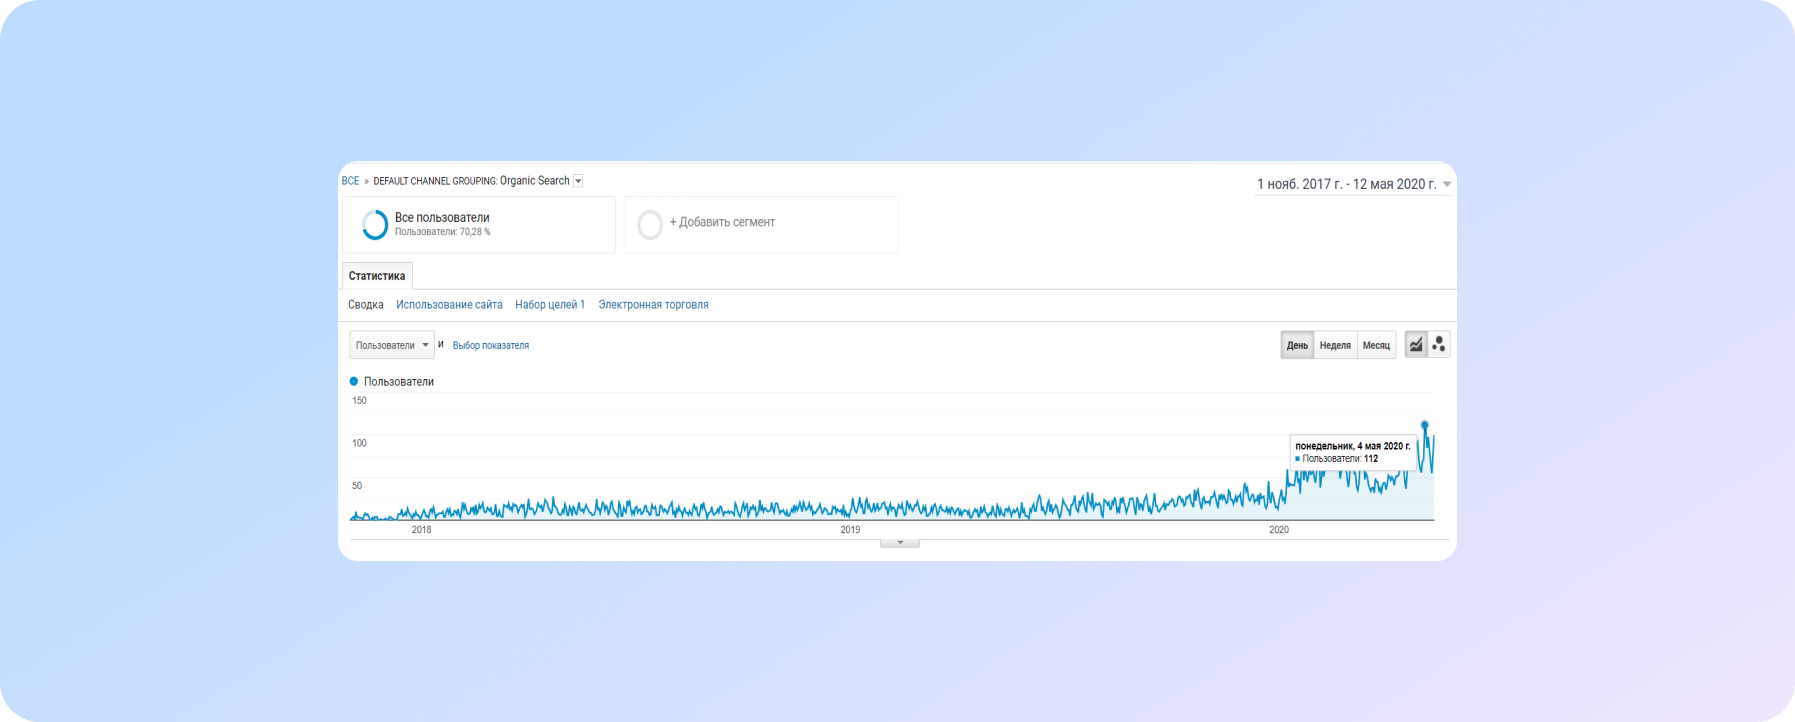Open the Статистика tab
Screen dimensions: 1795x722
[377, 276]
